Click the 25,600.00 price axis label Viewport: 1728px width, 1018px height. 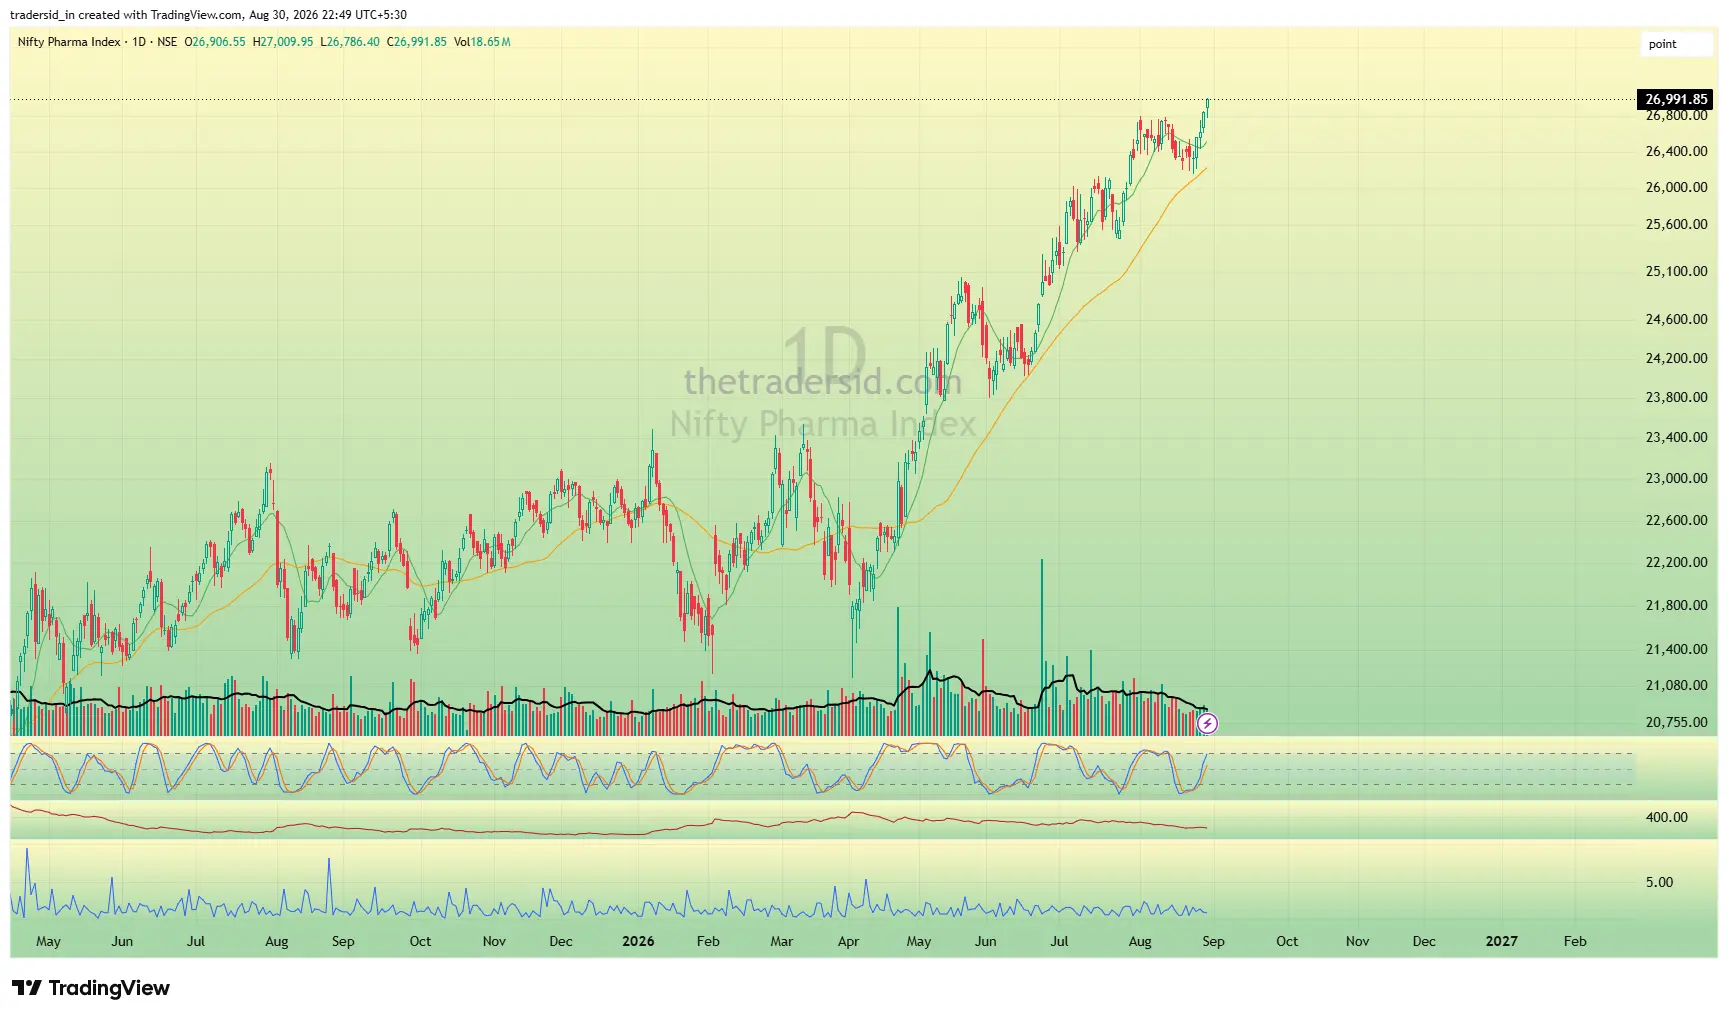pyautogui.click(x=1676, y=224)
